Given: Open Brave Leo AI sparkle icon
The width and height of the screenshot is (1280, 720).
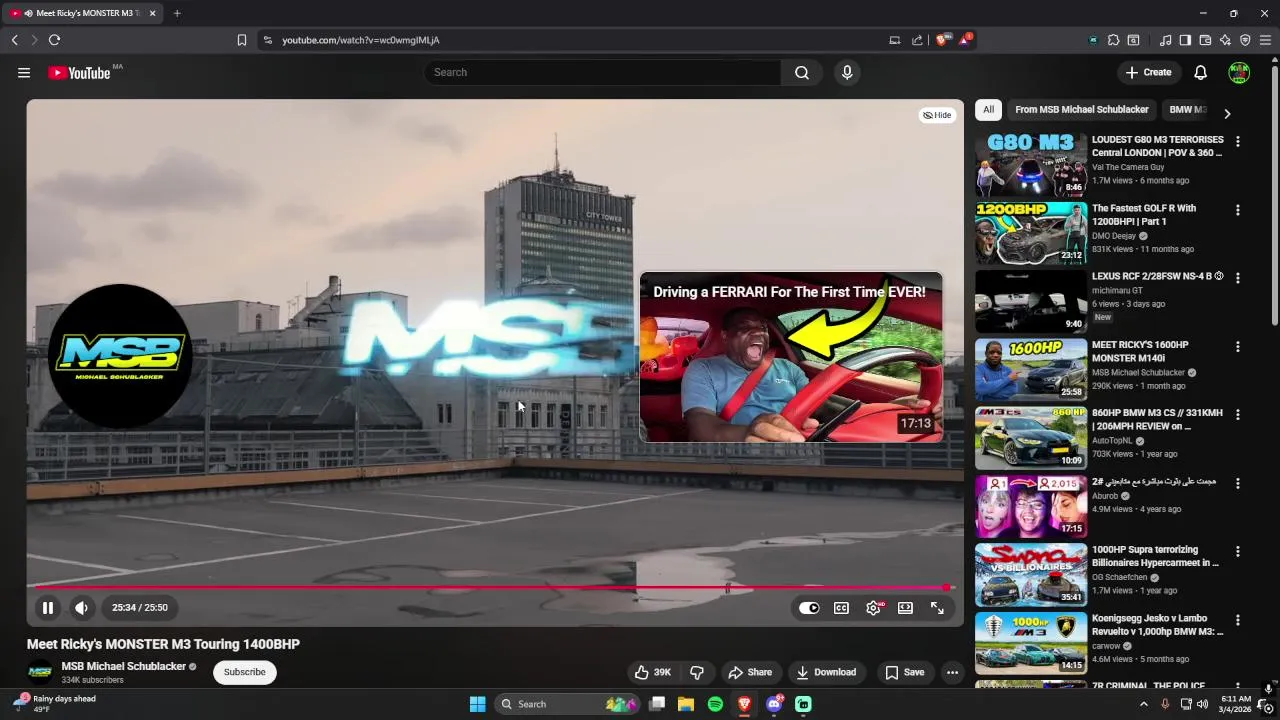Looking at the screenshot, I should coord(1225,40).
